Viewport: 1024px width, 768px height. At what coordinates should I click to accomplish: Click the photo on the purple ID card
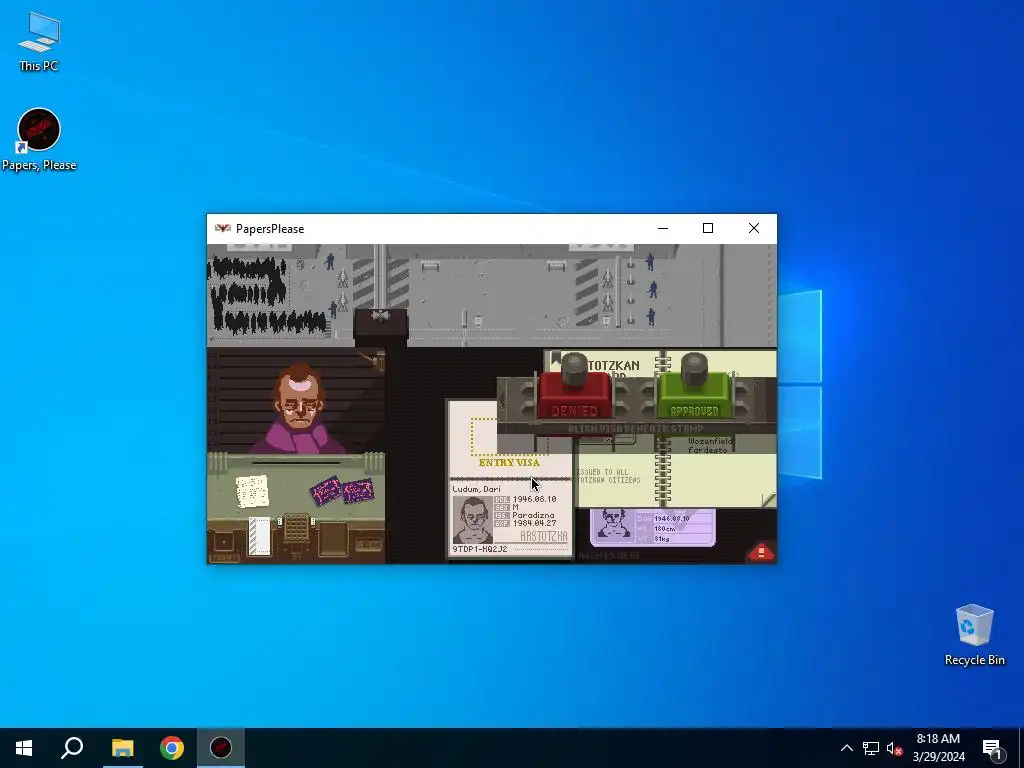click(x=612, y=525)
